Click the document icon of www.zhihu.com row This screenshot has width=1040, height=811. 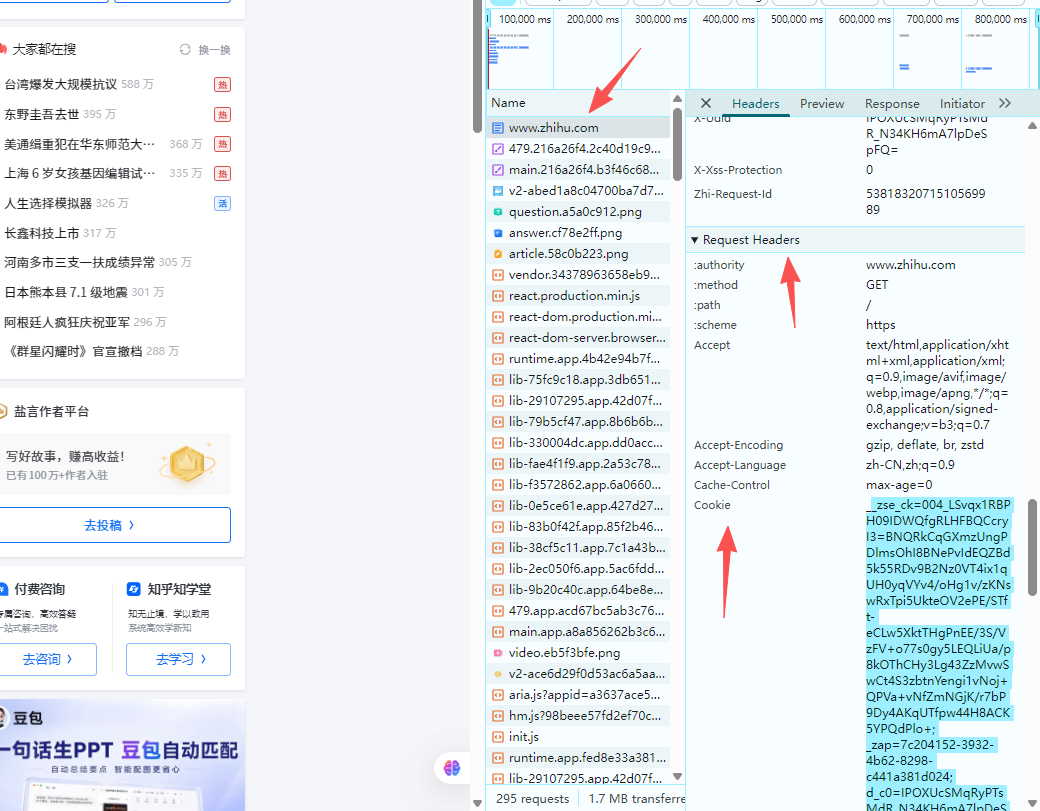click(497, 127)
